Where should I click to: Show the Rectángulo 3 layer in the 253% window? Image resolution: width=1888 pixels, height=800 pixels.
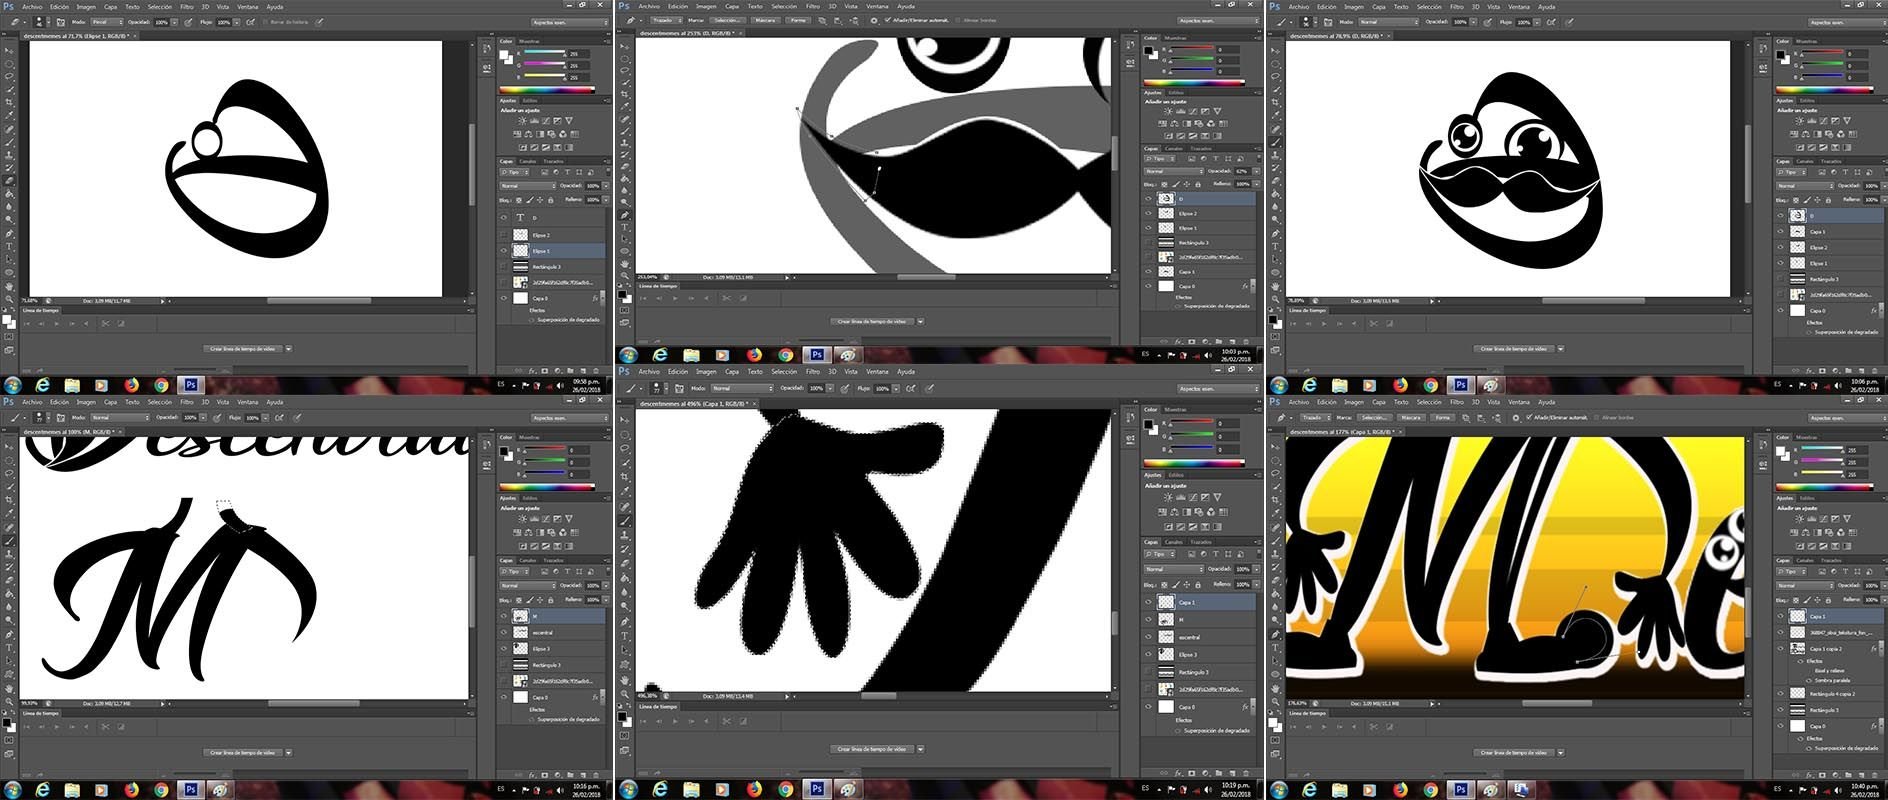click(x=1149, y=243)
